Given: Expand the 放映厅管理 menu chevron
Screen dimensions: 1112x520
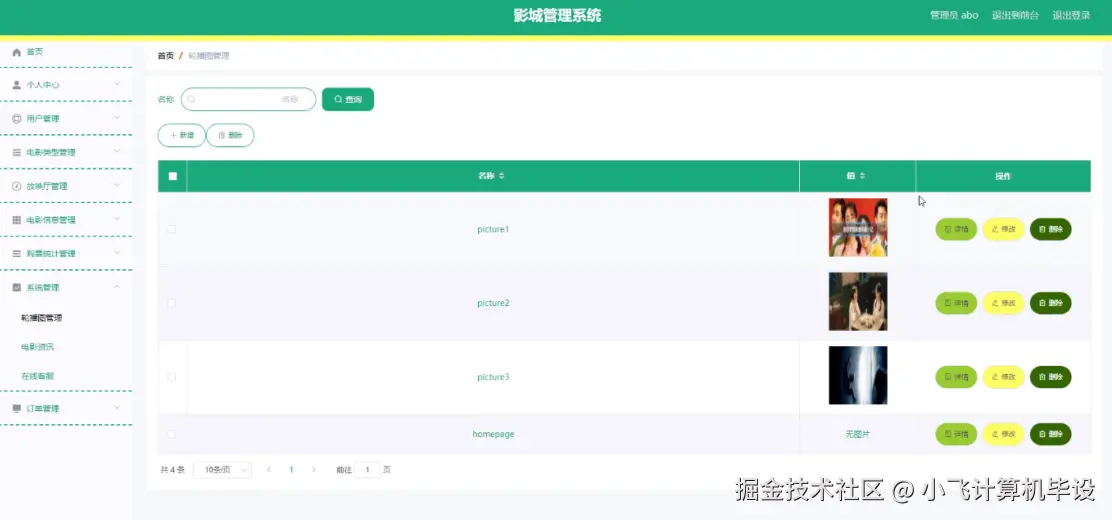Looking at the screenshot, I should tap(117, 185).
